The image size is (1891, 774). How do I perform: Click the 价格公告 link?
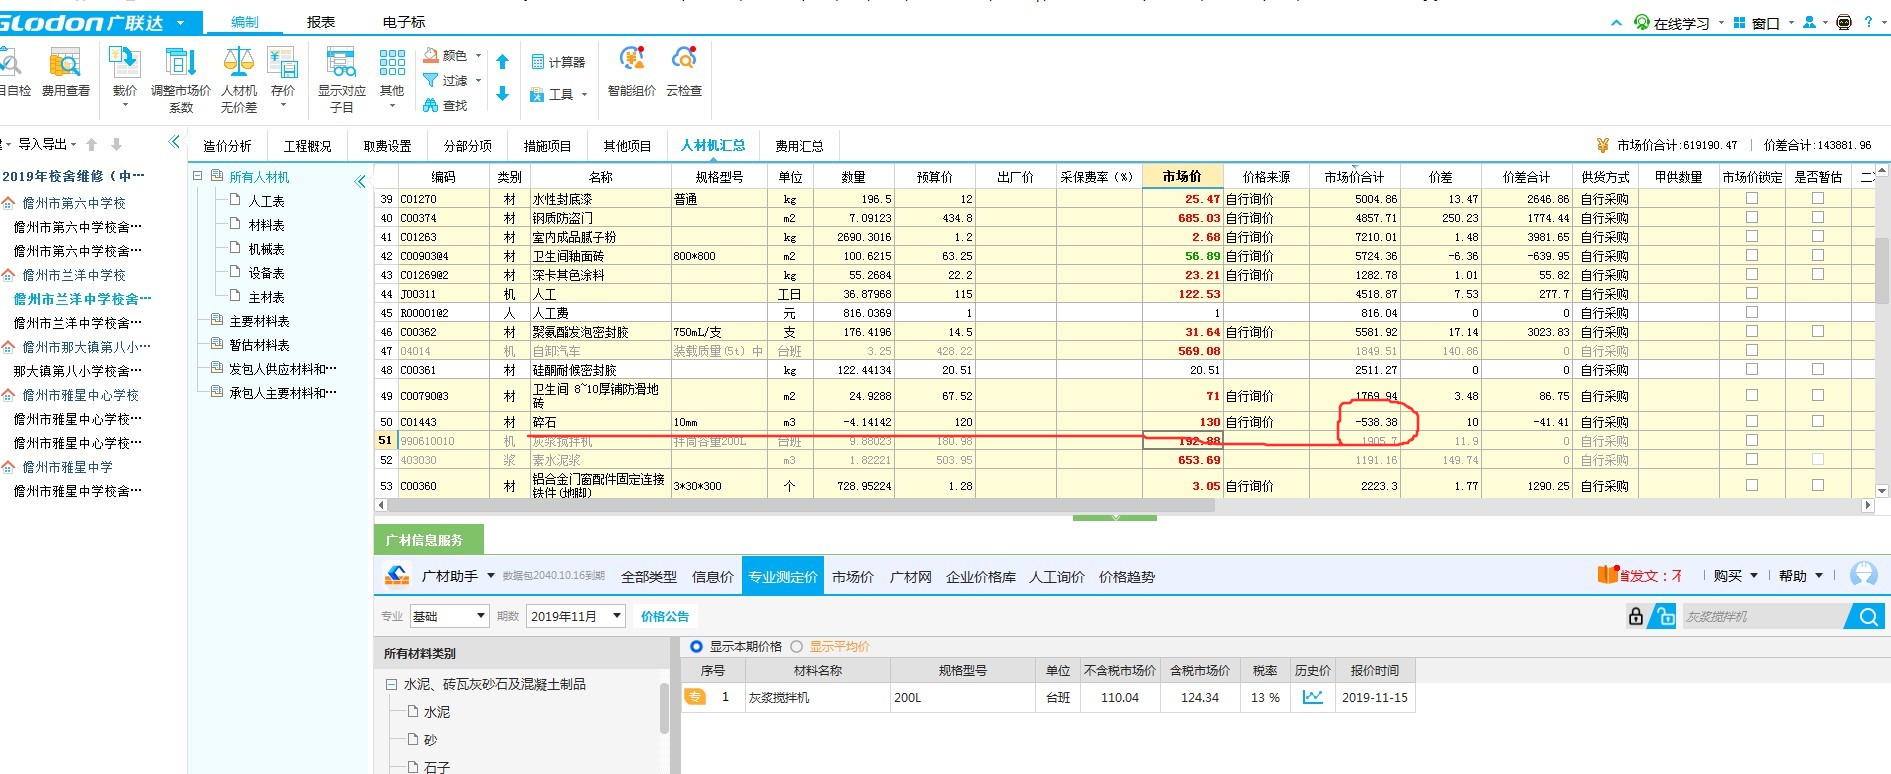(665, 616)
